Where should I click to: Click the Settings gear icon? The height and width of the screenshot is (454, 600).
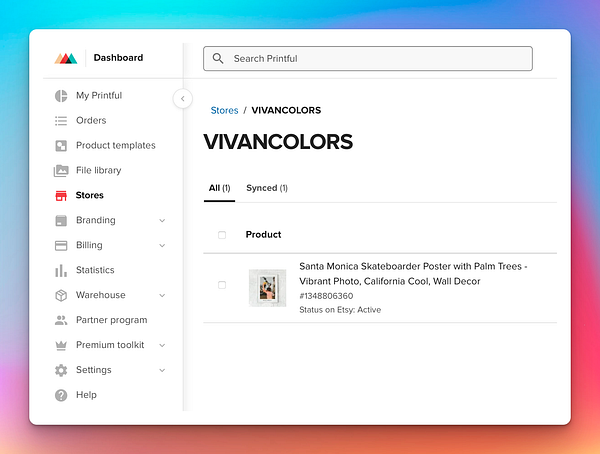[x=61, y=370]
